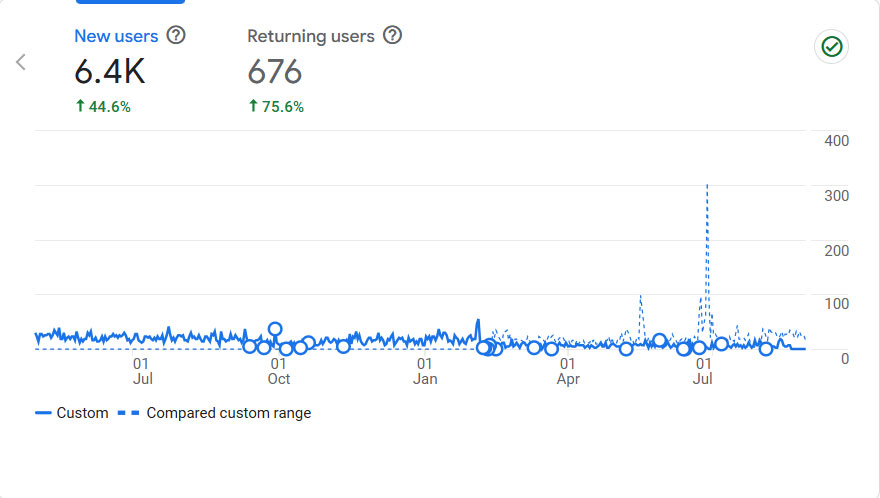Select the annotation circle directly left of 01 Apr
The height and width of the screenshot is (498, 880).
551,349
